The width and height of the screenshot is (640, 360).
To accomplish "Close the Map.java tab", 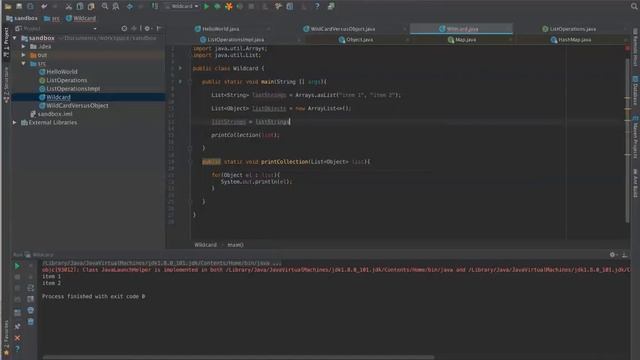I will pyautogui.click(x=510, y=40).
